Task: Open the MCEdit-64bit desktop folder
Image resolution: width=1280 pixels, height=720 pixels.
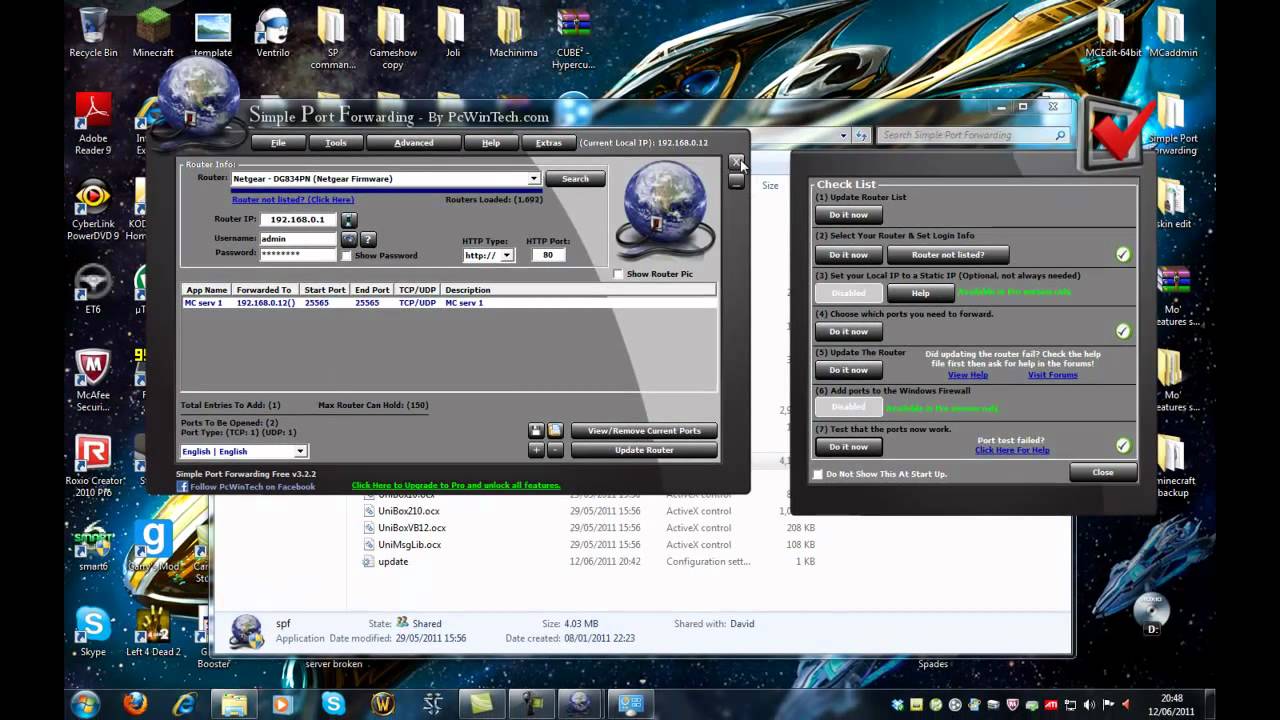Action: click(x=1113, y=33)
